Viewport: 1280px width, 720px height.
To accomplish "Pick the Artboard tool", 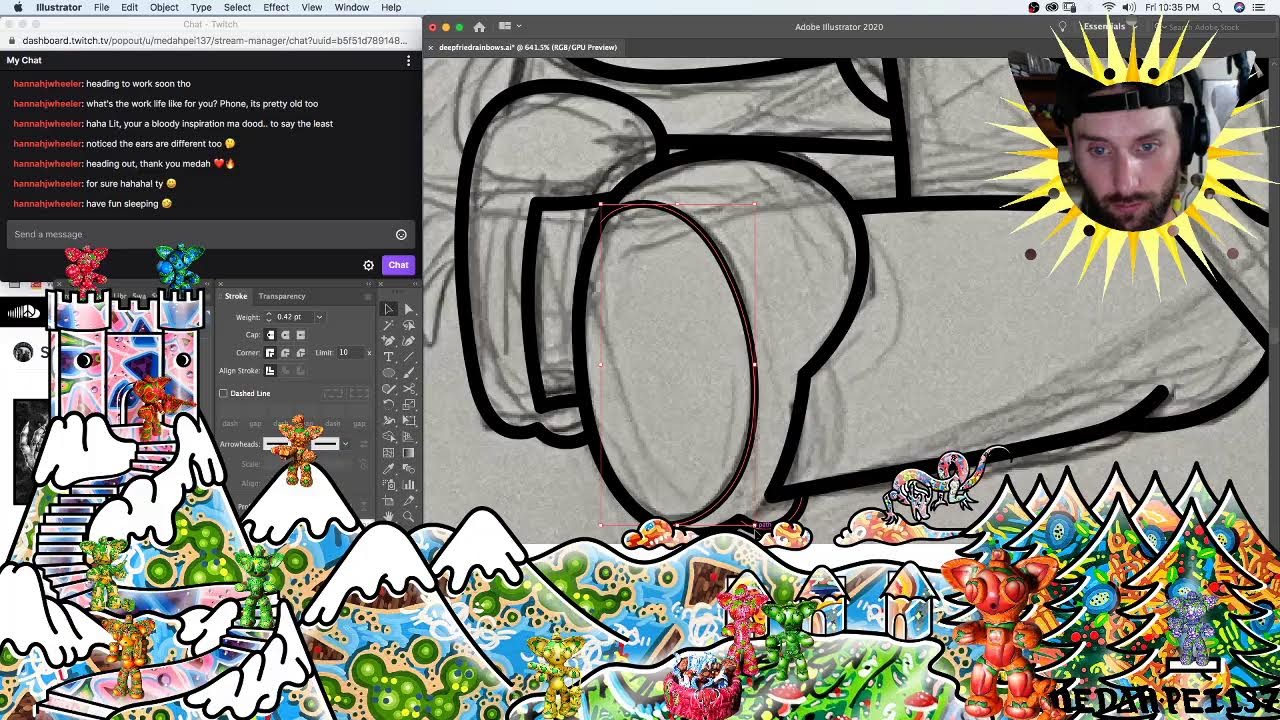I will (x=389, y=500).
